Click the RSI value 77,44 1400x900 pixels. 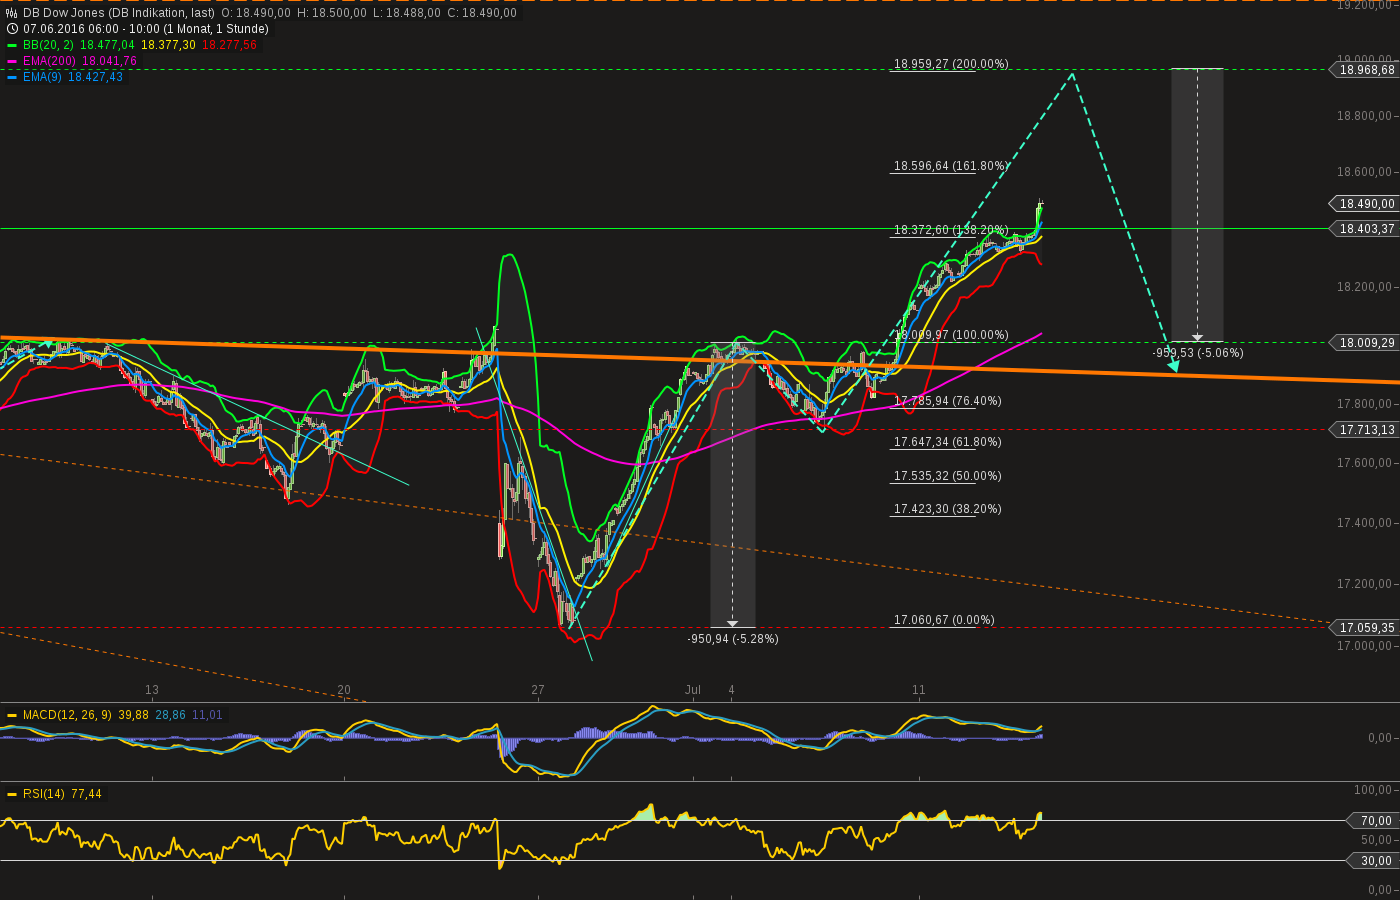[87, 794]
